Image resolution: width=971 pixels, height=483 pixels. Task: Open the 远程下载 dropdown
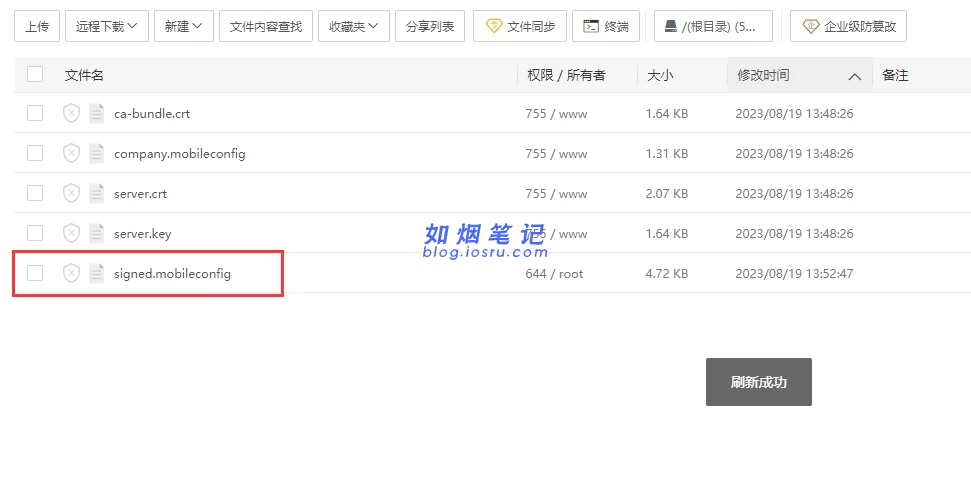[x=107, y=26]
